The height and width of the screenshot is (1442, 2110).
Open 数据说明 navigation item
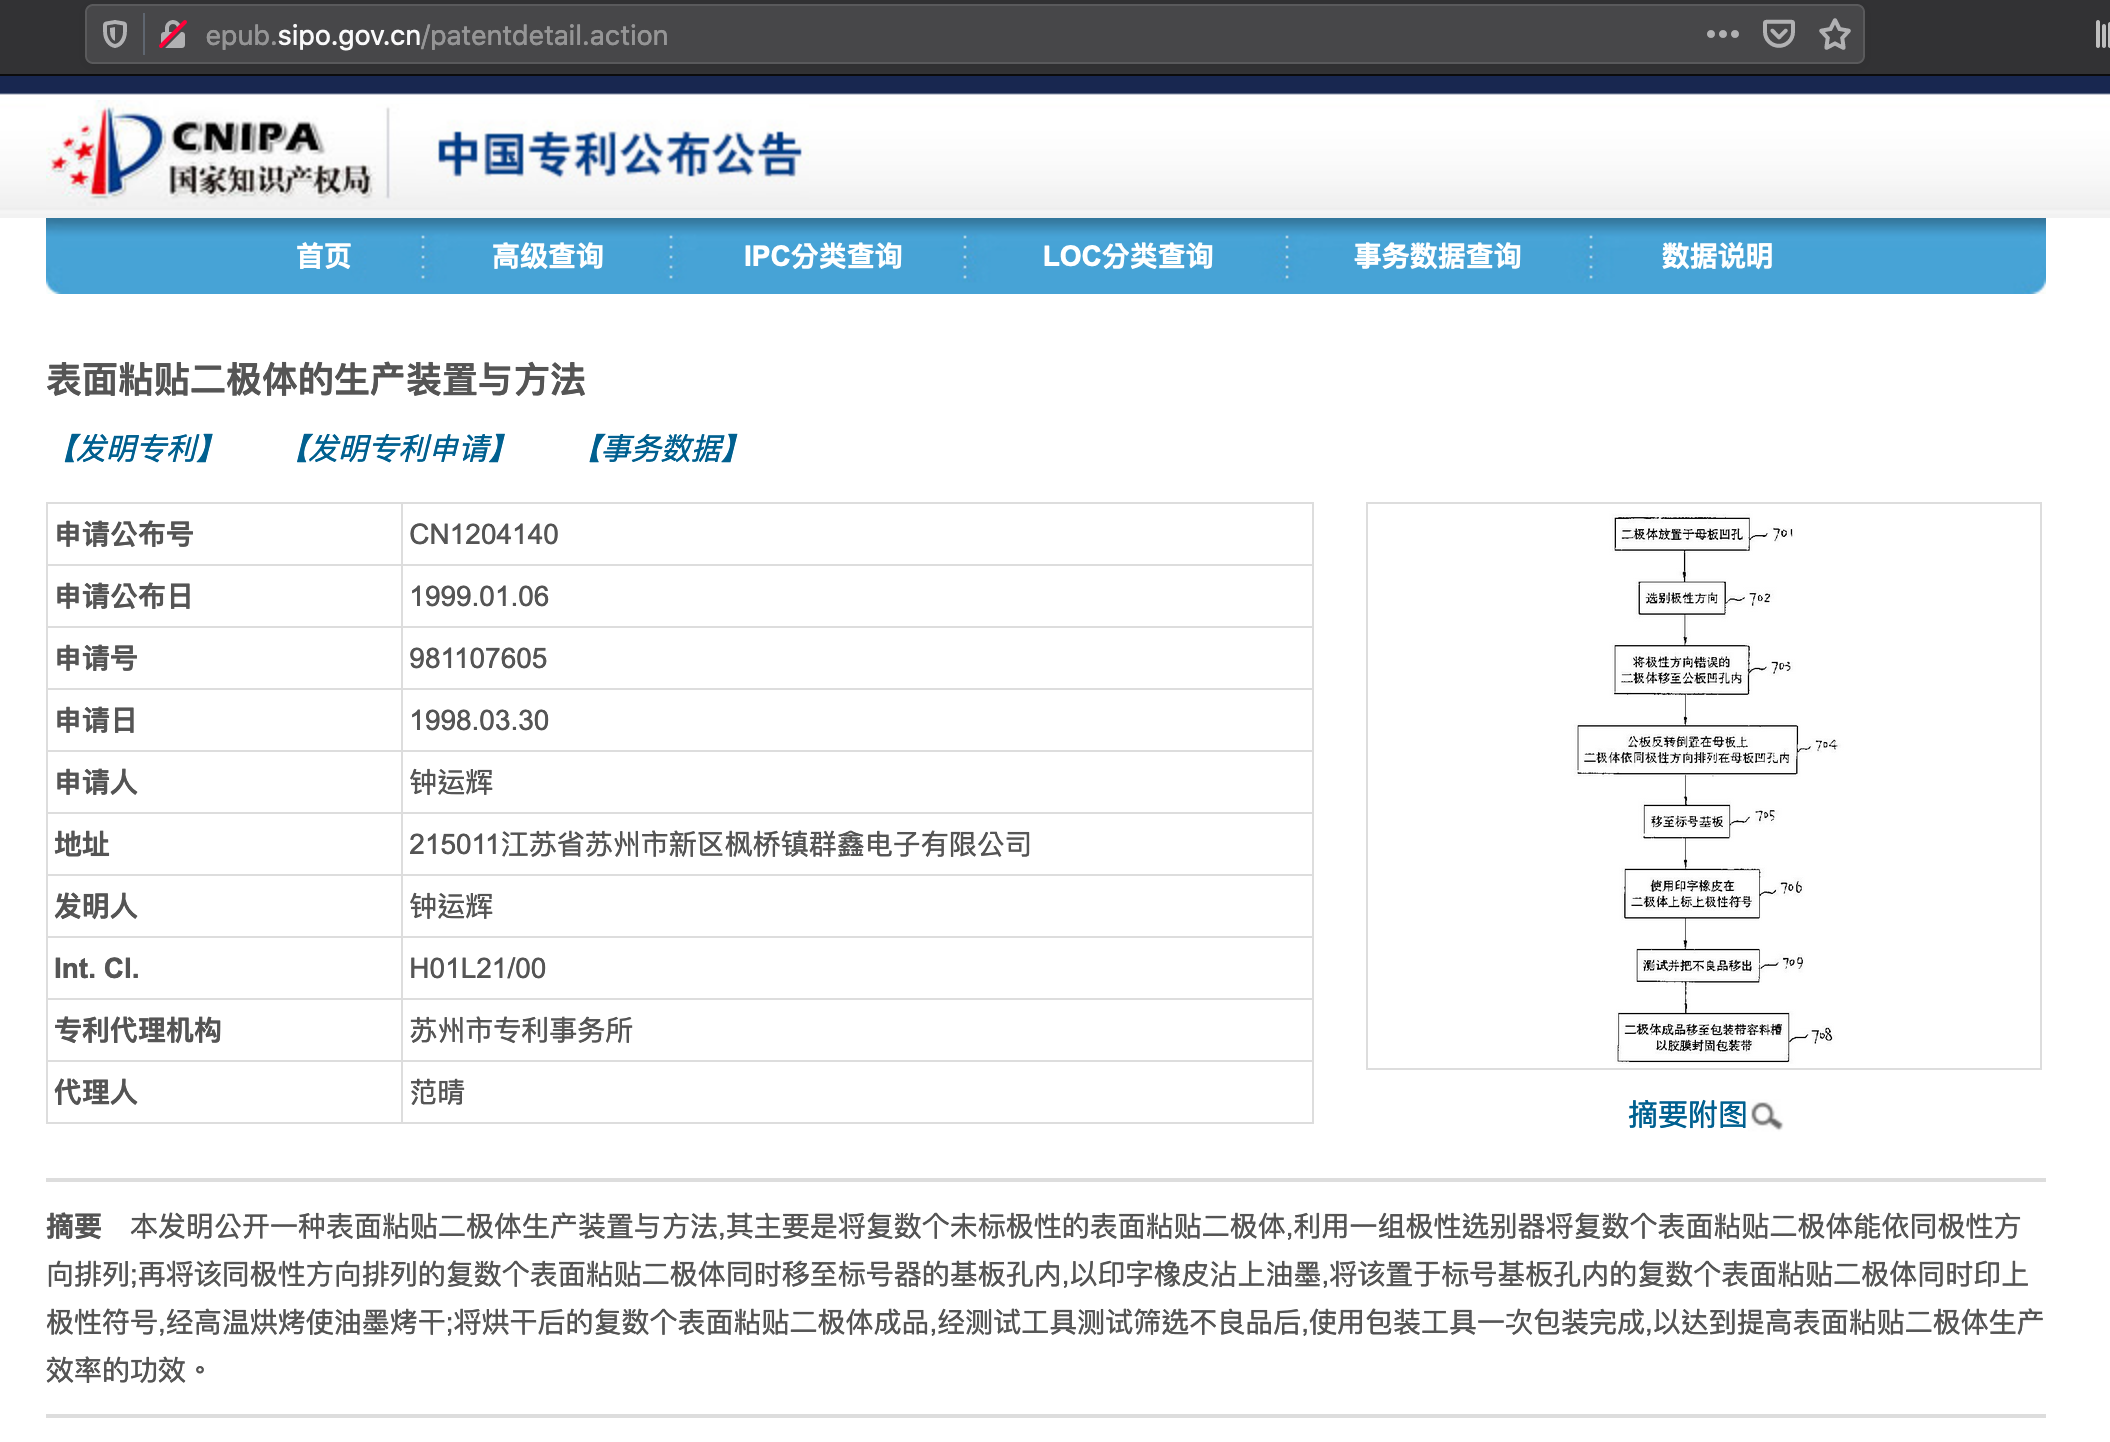tap(1716, 256)
